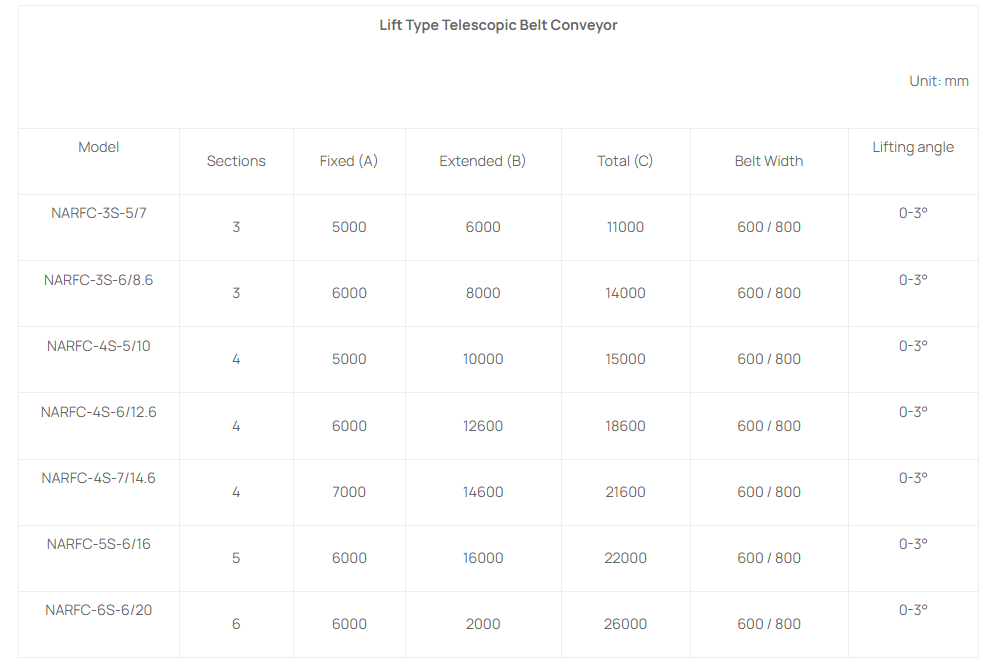Click the table title Lift Type Telescopic Belt Conveyor
This screenshot has width=1001, height=665.
(x=498, y=25)
